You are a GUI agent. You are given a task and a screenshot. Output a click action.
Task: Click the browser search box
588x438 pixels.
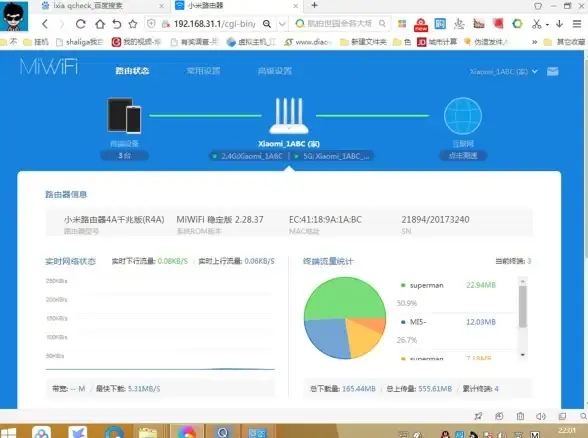coord(340,24)
